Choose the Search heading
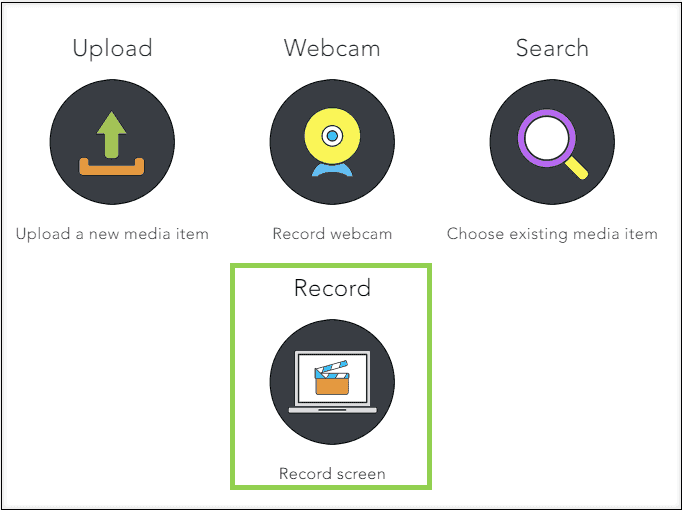 tap(552, 48)
